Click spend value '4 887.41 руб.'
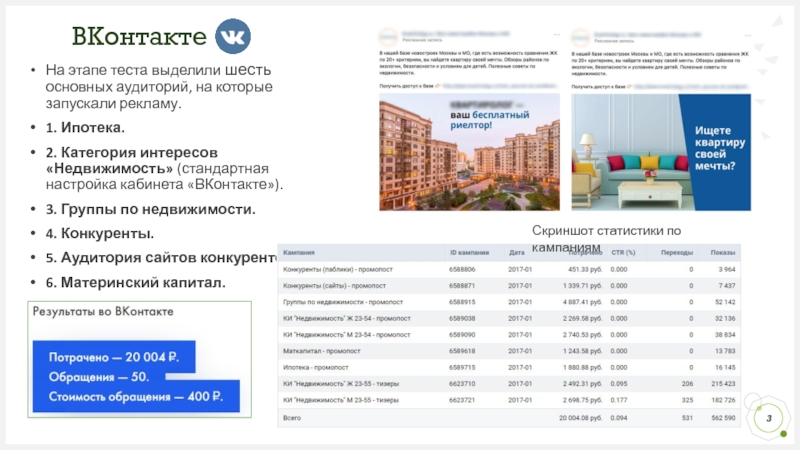The height and width of the screenshot is (450, 800). pyautogui.click(x=582, y=302)
